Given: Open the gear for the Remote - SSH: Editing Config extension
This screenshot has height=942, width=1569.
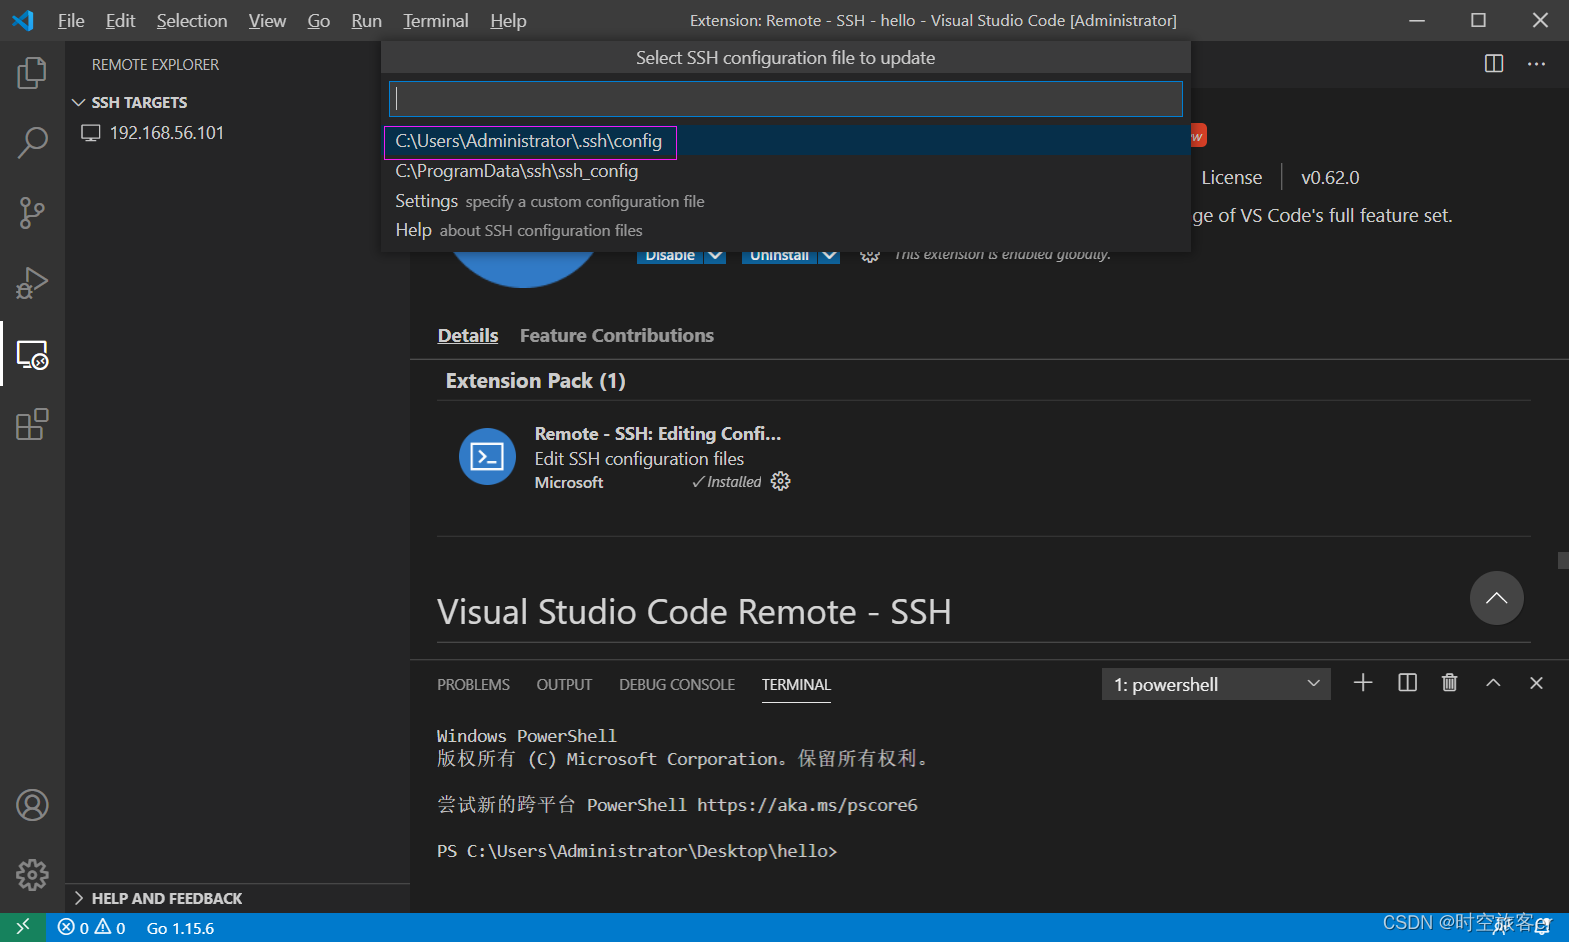Looking at the screenshot, I should 781,482.
